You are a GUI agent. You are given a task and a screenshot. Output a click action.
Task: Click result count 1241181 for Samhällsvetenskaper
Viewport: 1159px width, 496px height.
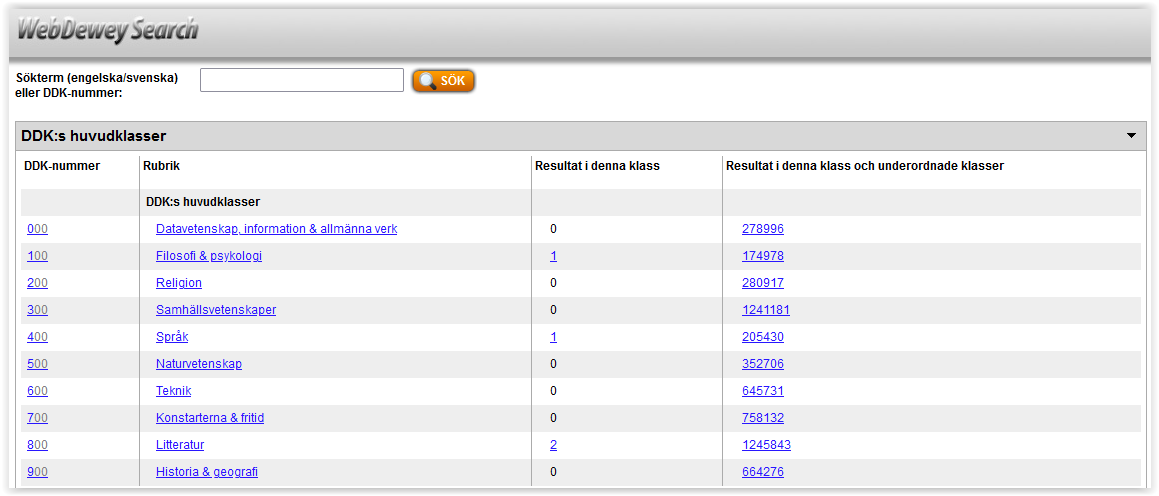[766, 310]
